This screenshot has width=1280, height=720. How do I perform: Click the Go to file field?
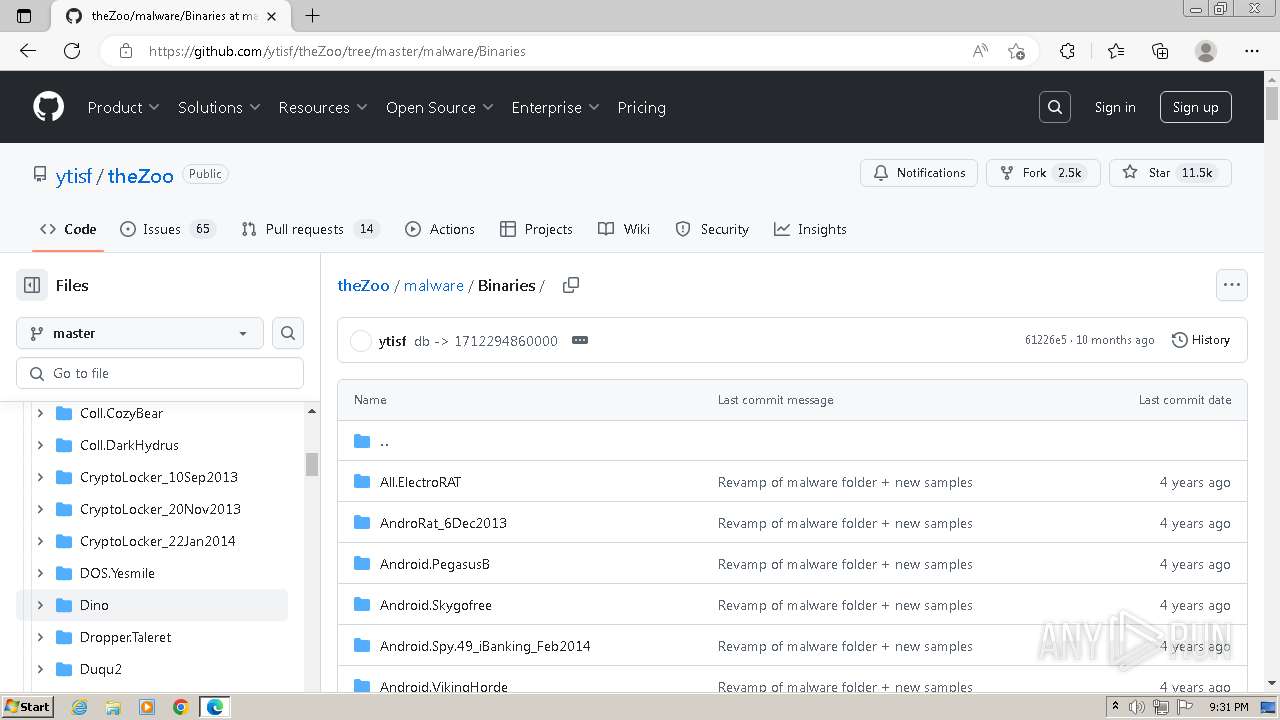pyautogui.click(x=160, y=373)
